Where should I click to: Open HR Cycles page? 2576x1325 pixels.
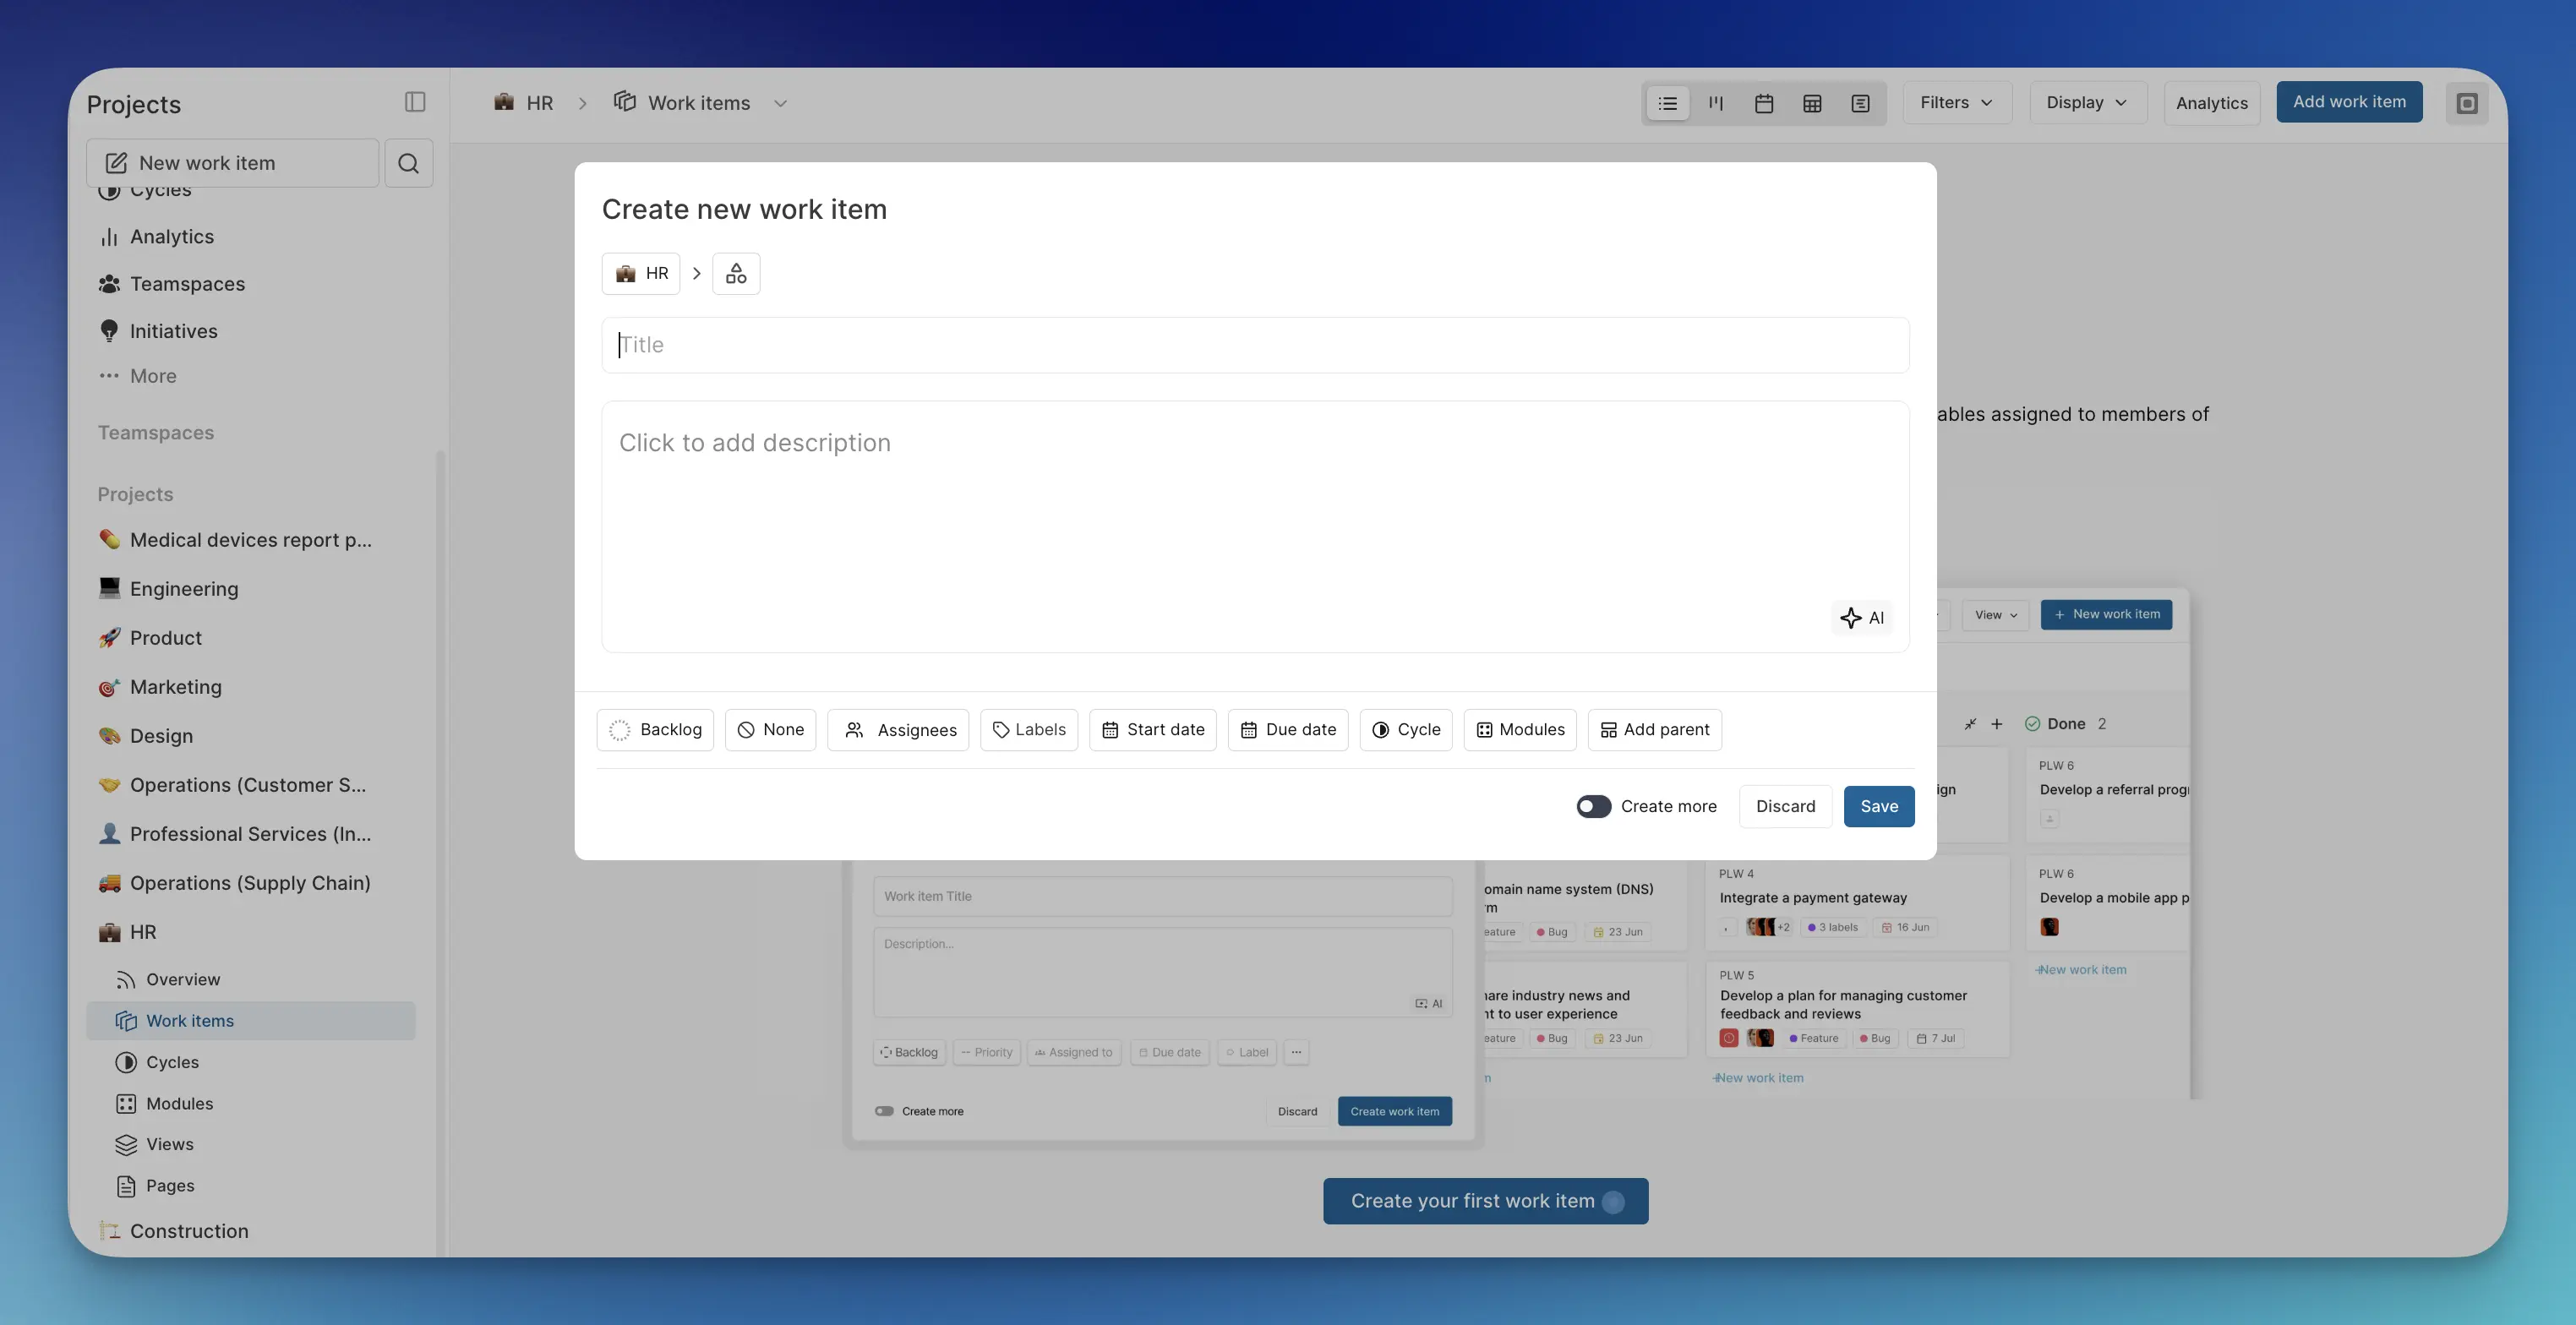[x=172, y=1062]
